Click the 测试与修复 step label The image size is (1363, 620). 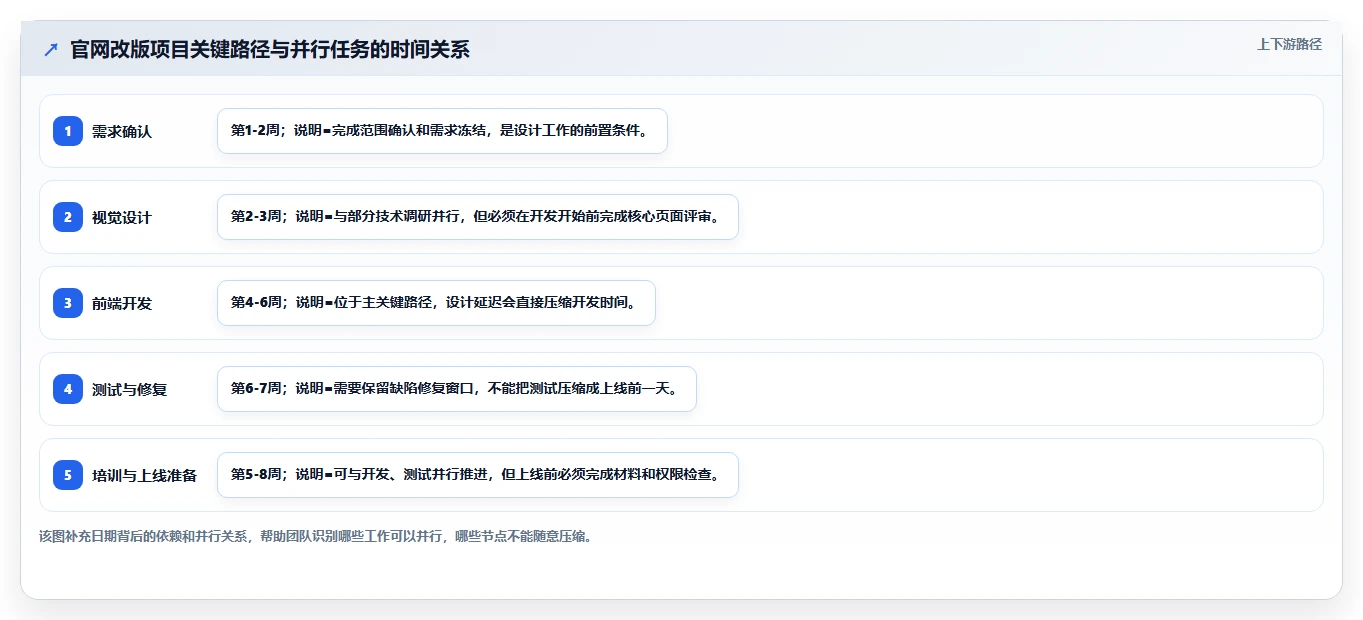pyautogui.click(x=129, y=389)
